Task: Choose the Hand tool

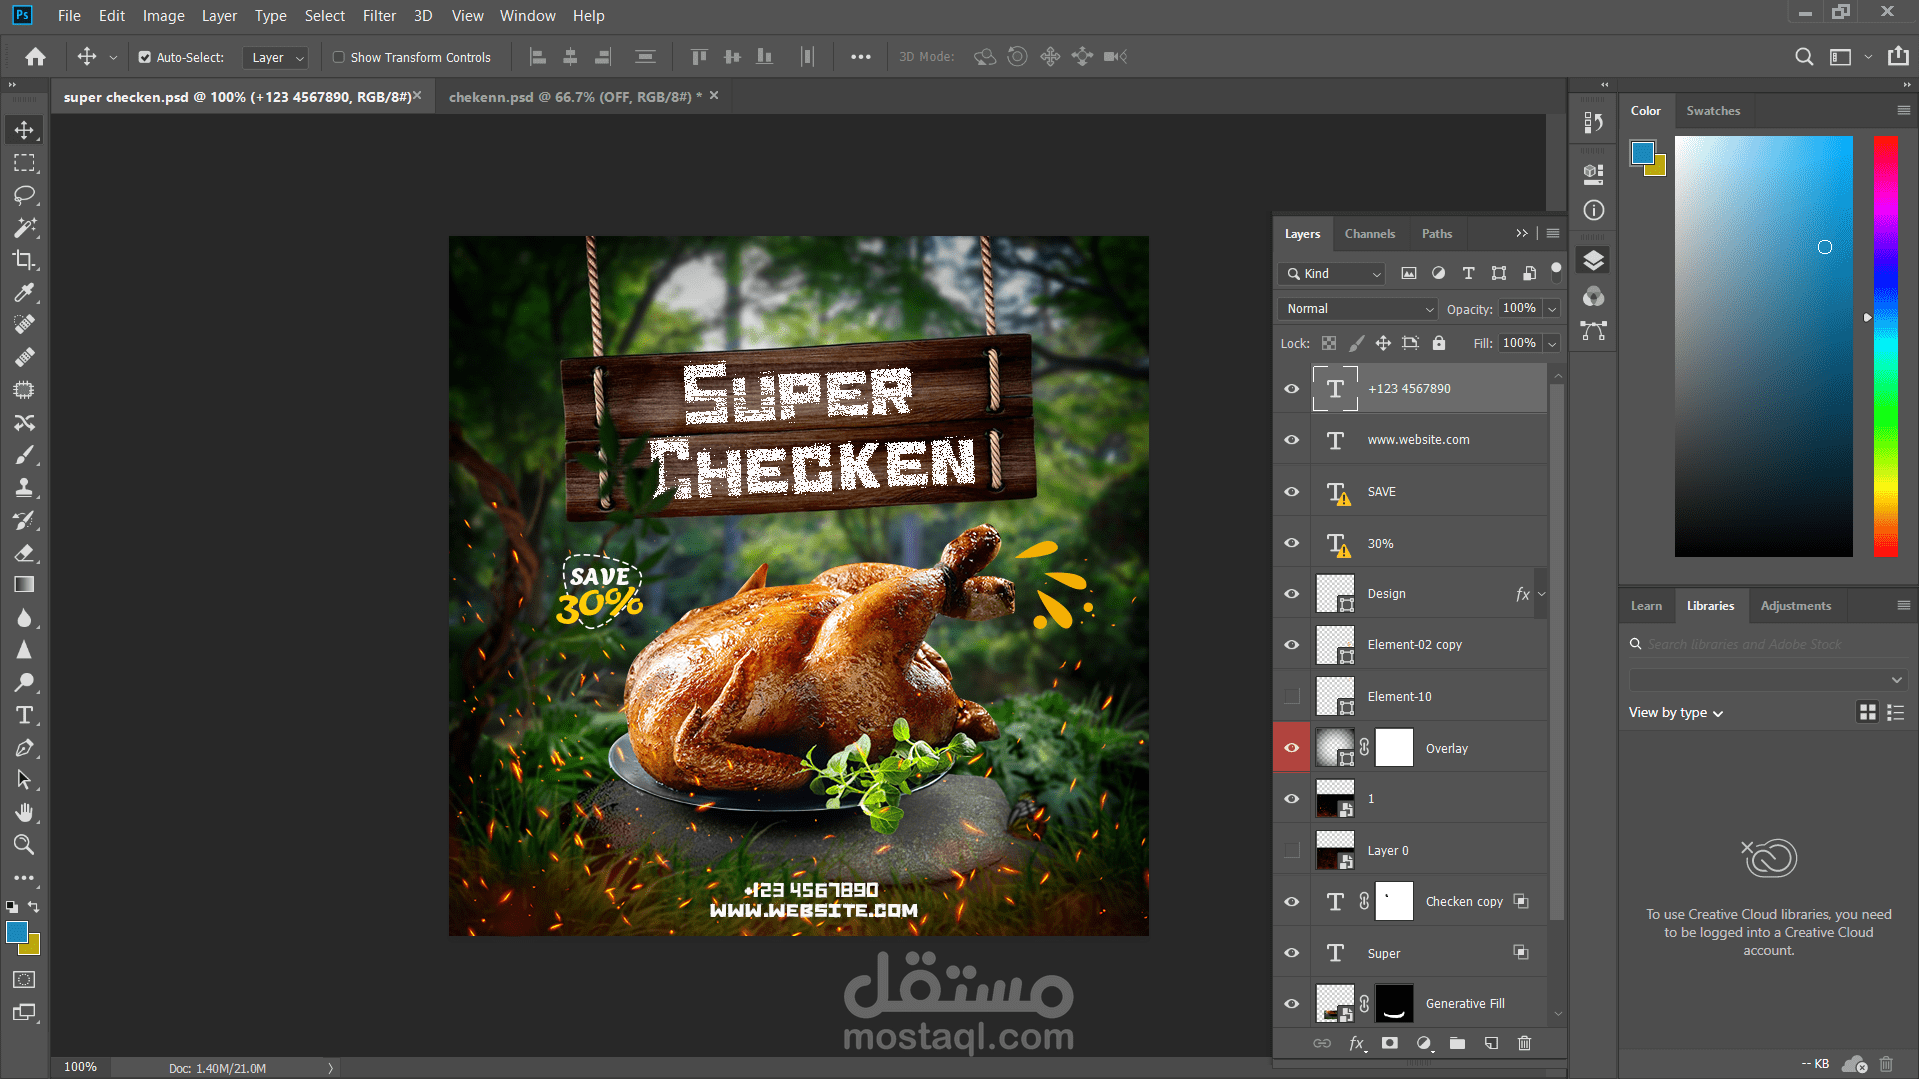Action: point(24,812)
